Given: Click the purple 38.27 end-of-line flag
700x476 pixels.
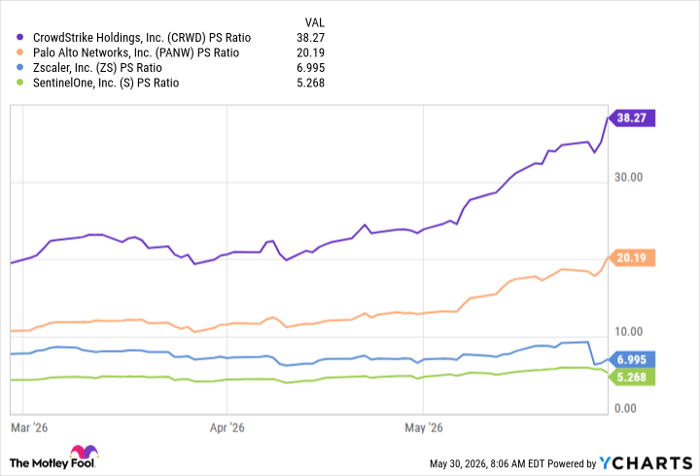Looking at the screenshot, I should (x=632, y=118).
